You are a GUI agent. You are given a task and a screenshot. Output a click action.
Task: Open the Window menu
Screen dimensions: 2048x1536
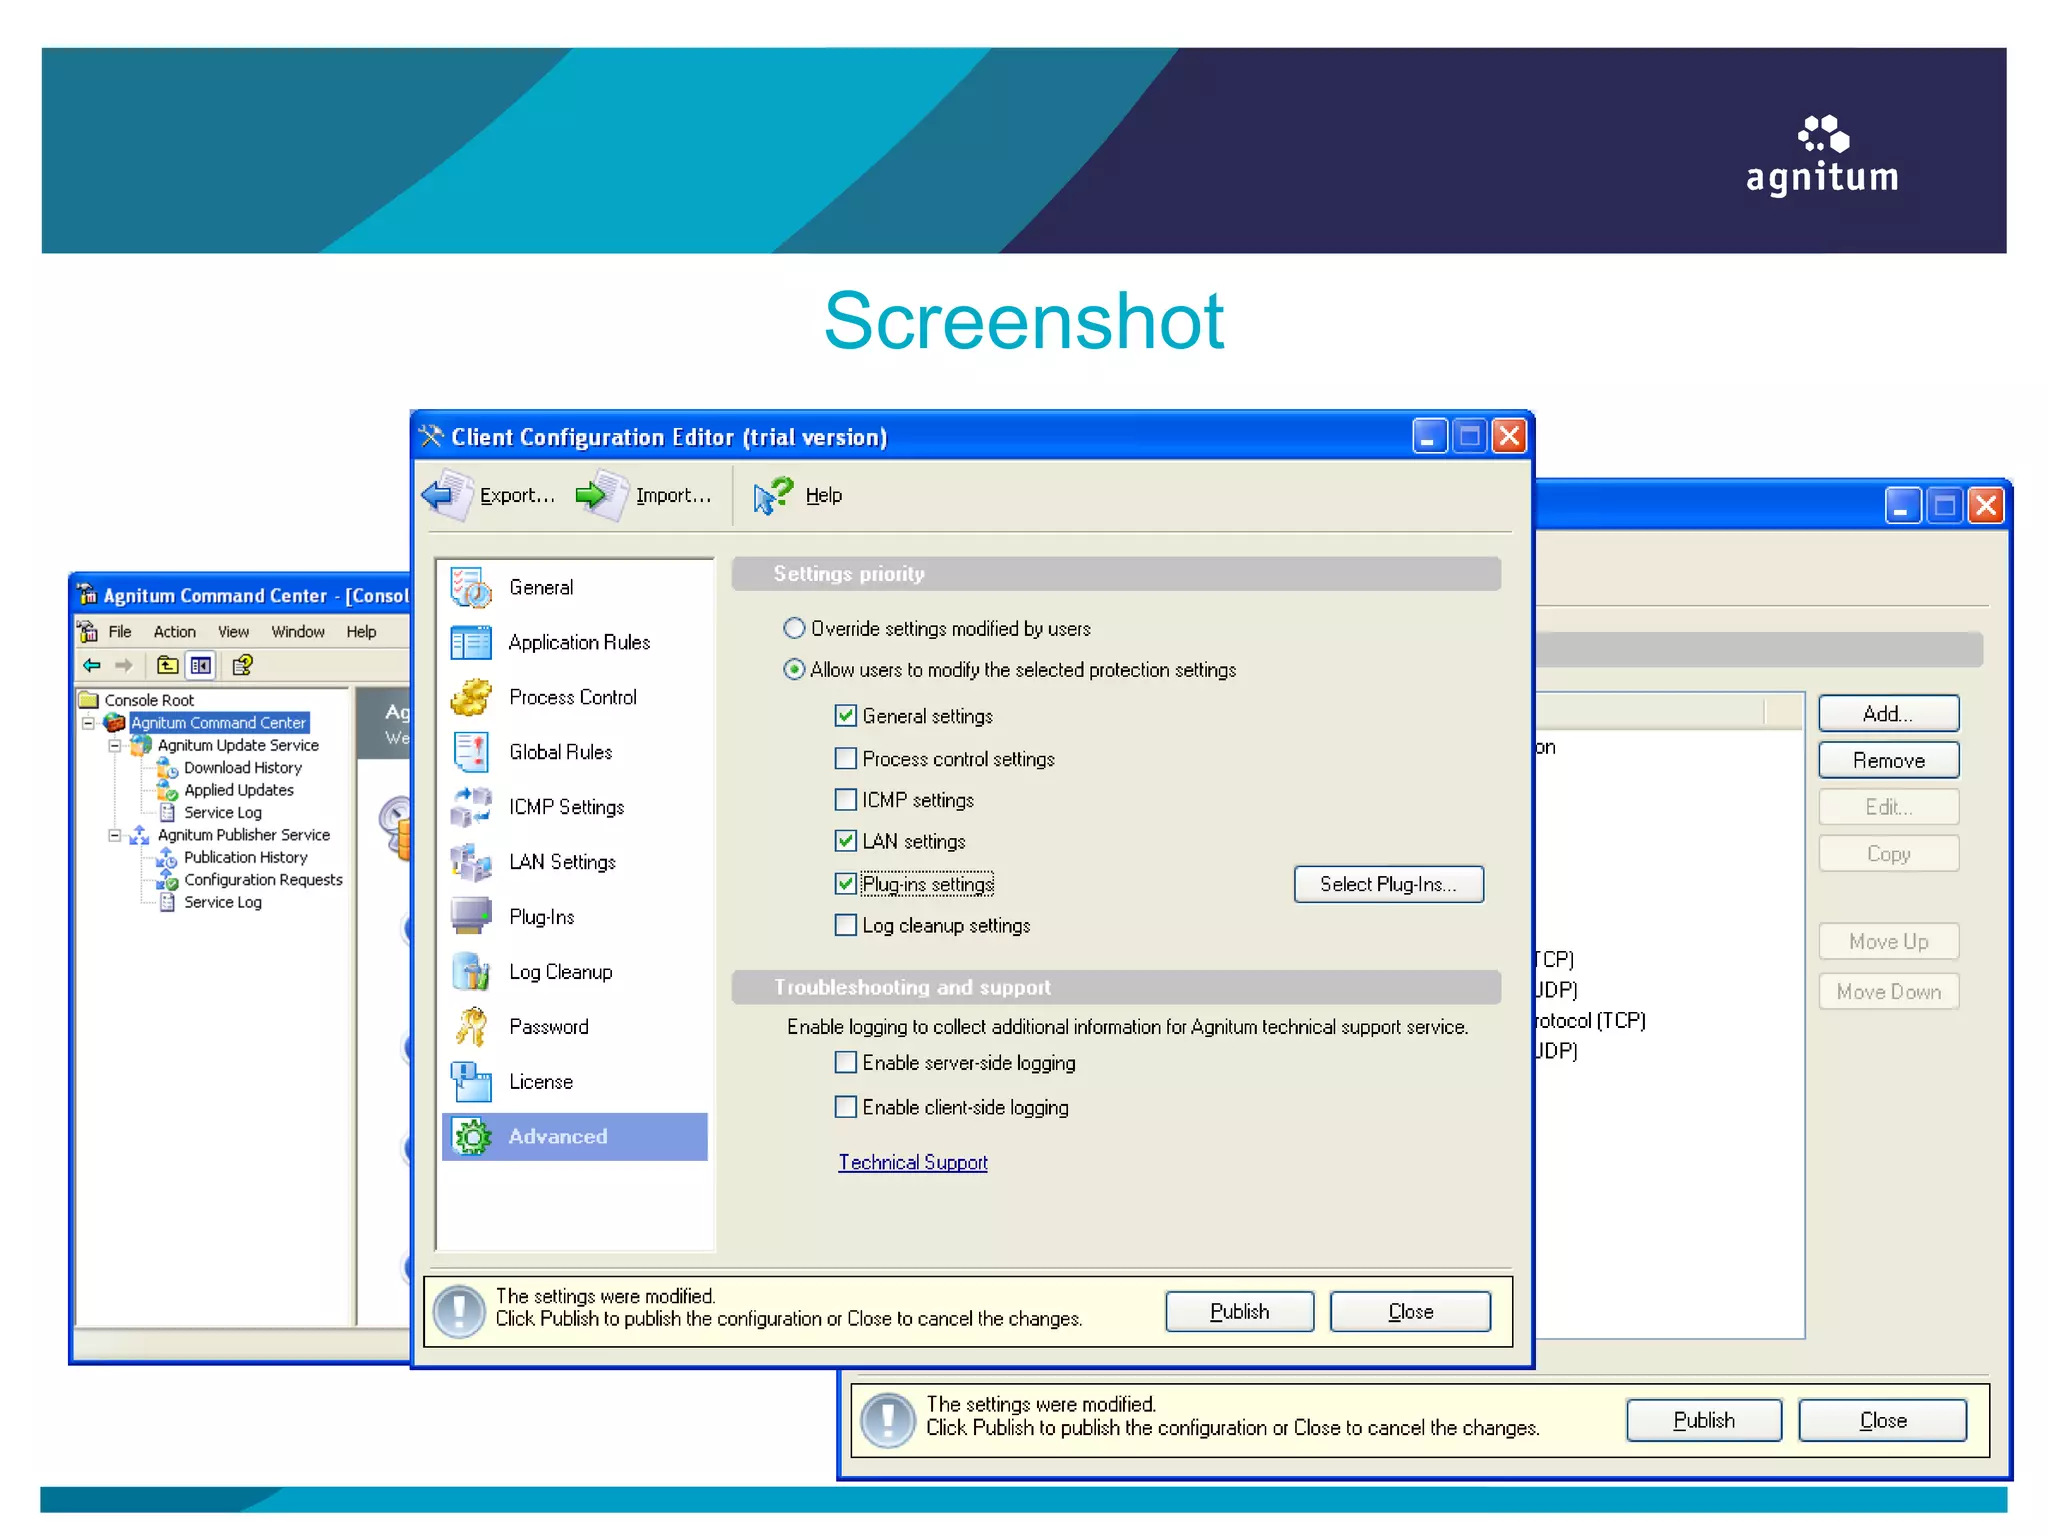click(298, 632)
